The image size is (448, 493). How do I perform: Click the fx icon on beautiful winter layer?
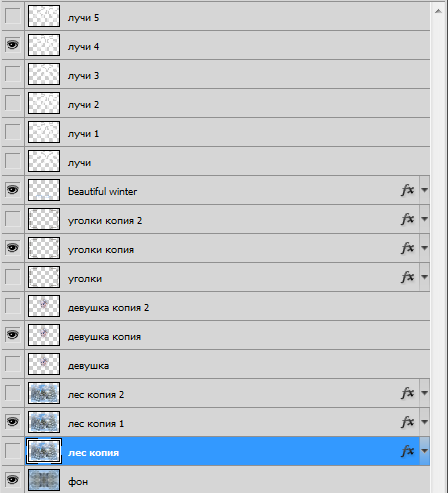(408, 190)
